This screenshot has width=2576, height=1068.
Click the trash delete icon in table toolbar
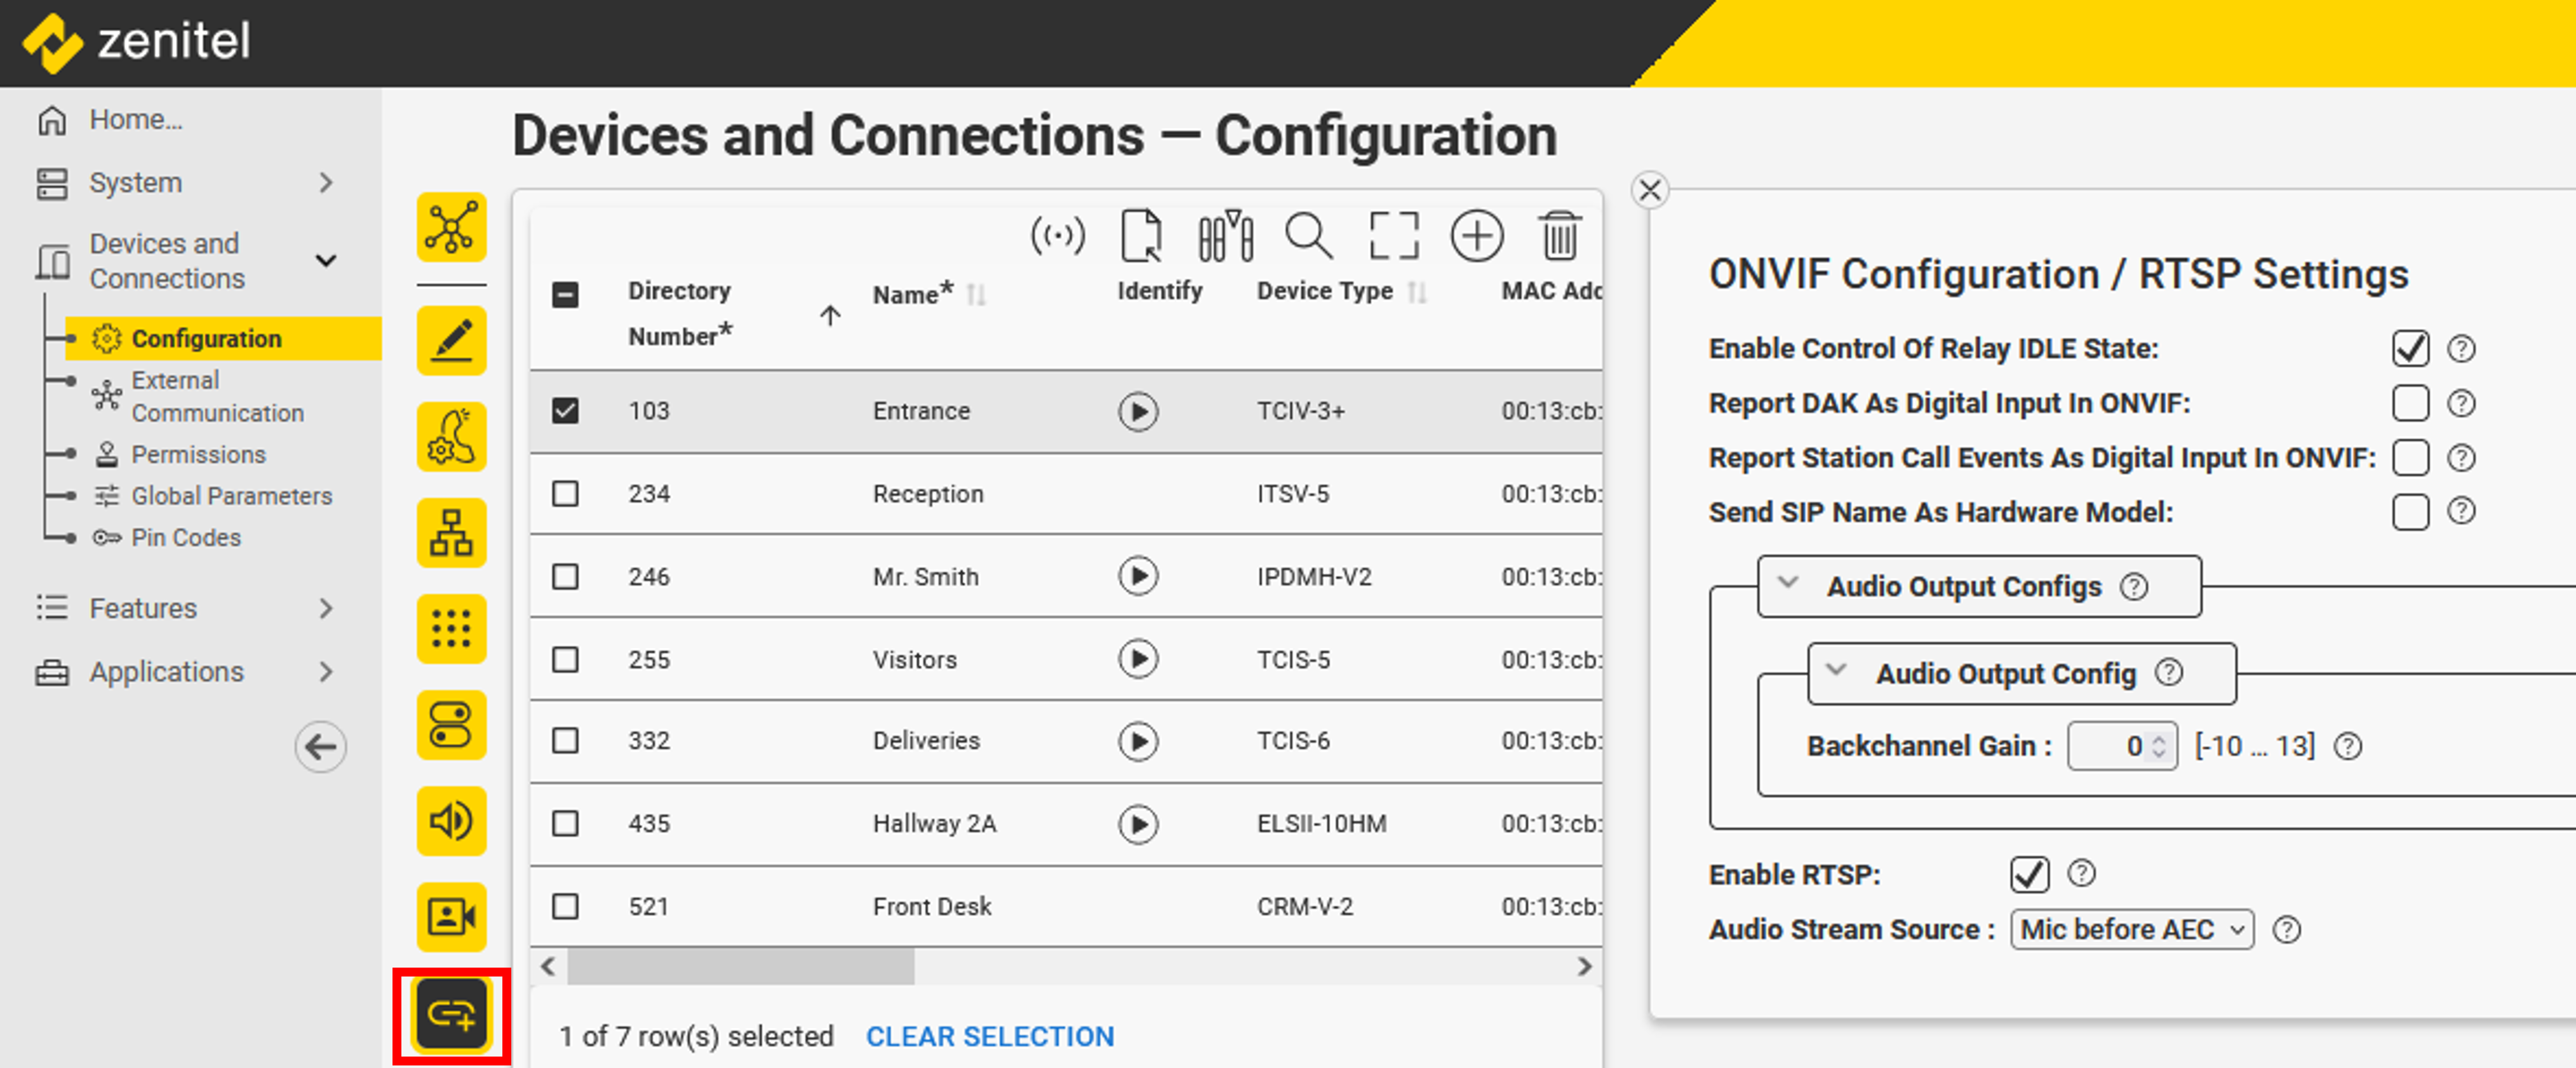[x=1558, y=236]
